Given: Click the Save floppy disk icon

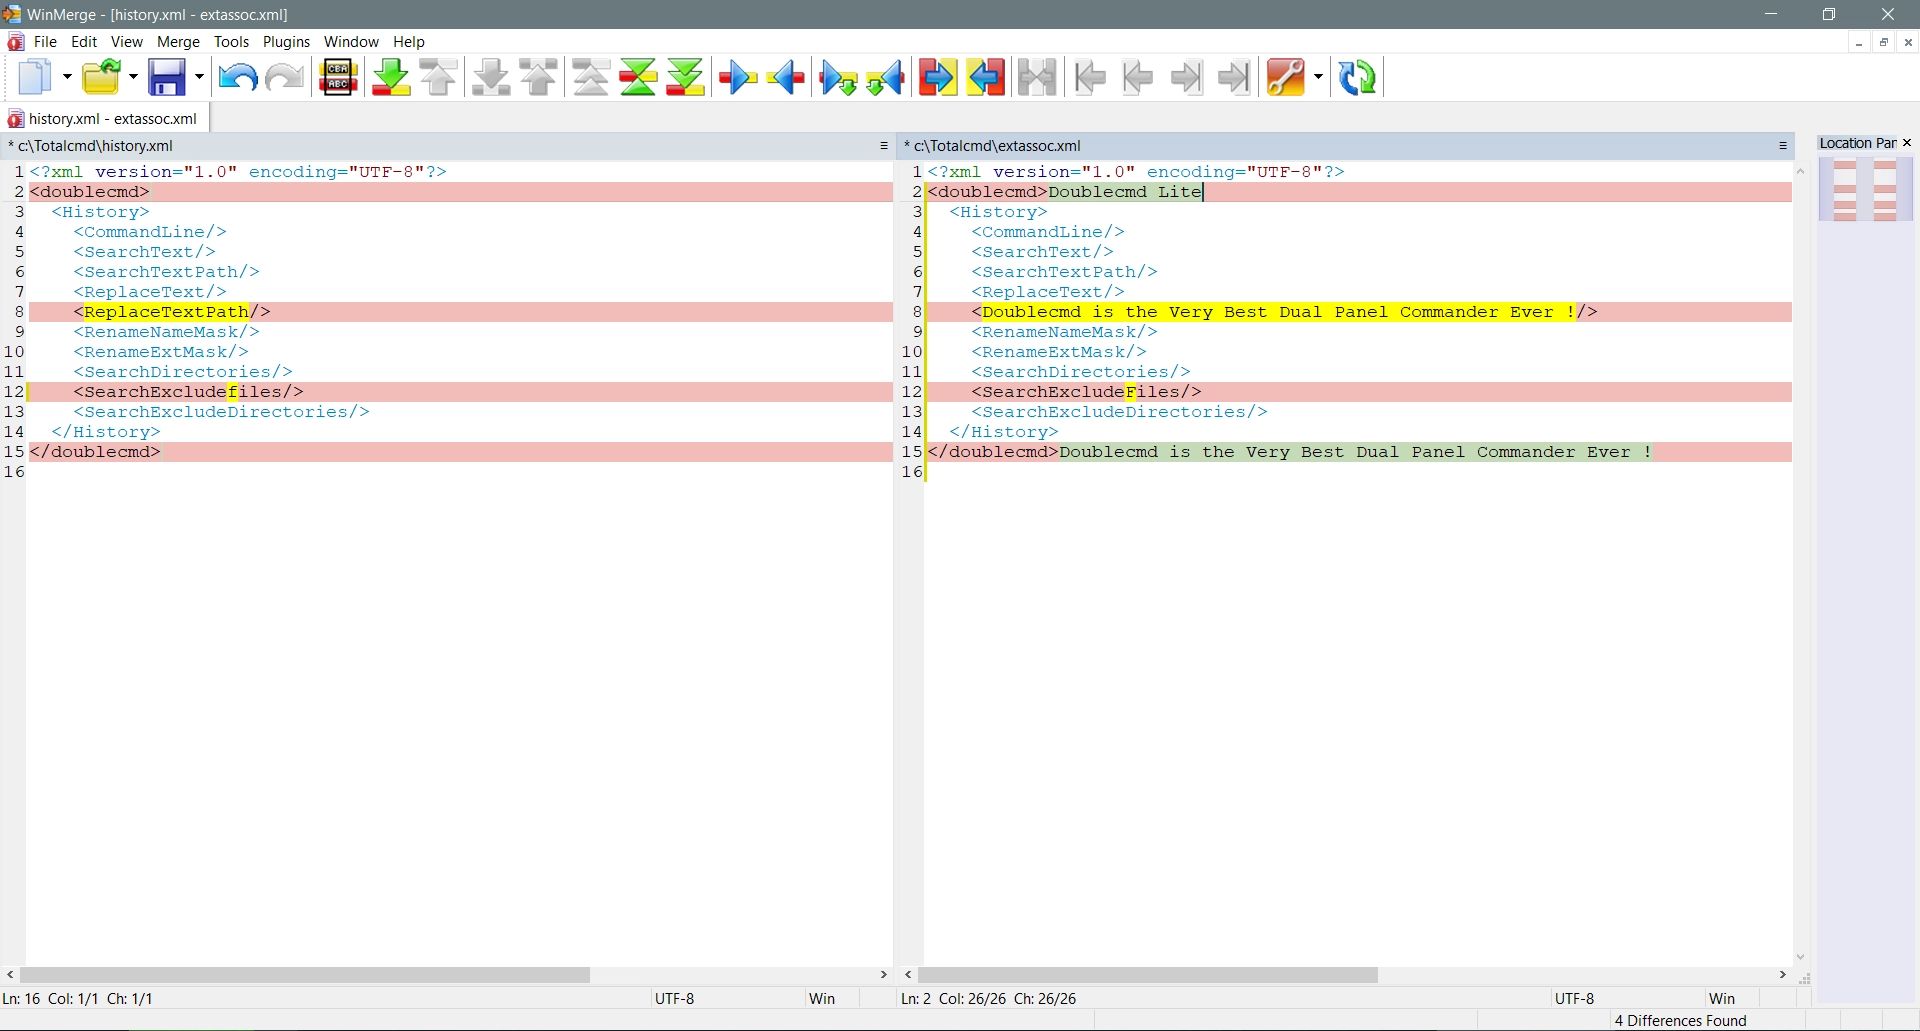Looking at the screenshot, I should [x=167, y=77].
